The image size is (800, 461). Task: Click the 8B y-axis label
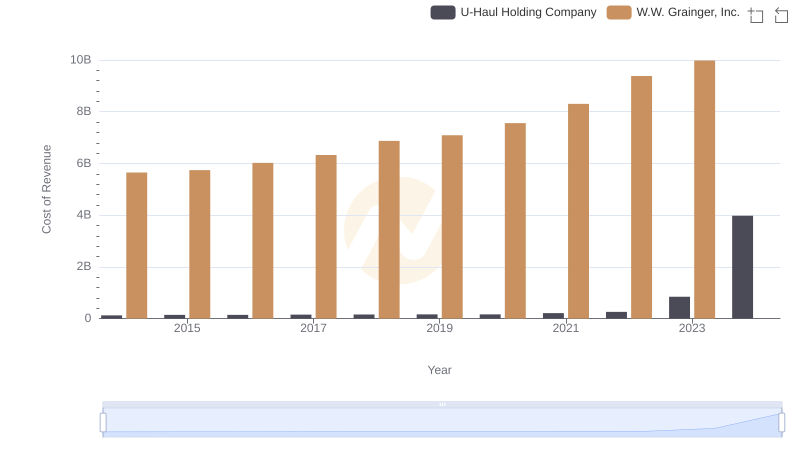coord(84,111)
